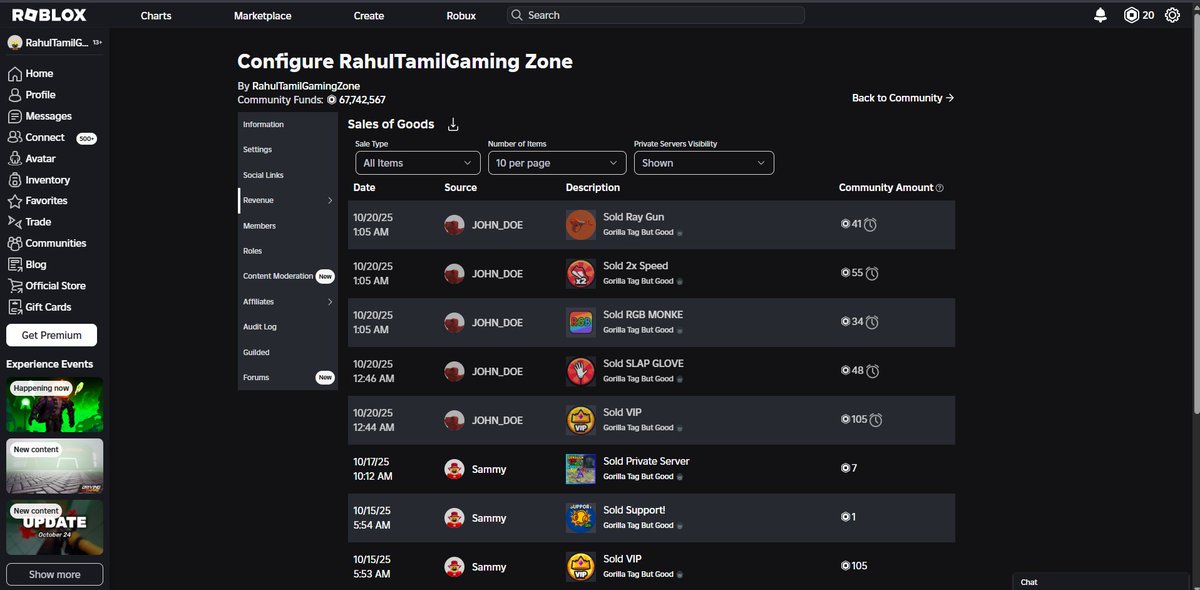The height and width of the screenshot is (590, 1200).
Task: Click the help icon beside Community Amount
Action: [939, 188]
